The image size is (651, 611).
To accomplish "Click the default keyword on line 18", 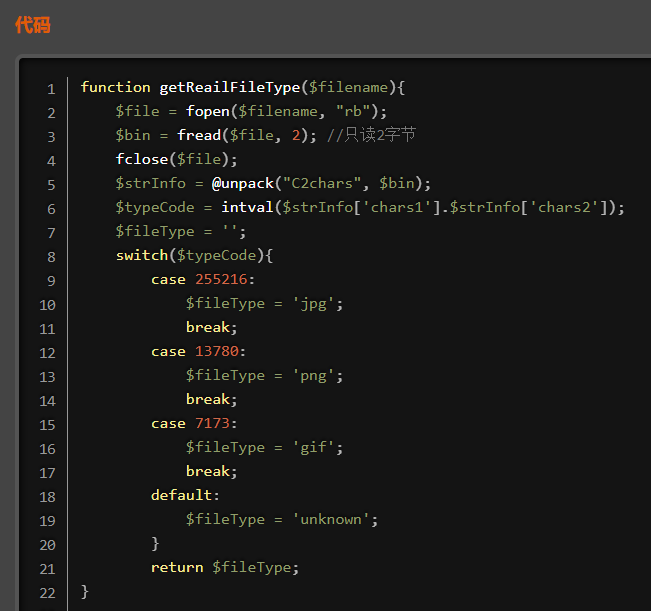I will pyautogui.click(x=181, y=495).
